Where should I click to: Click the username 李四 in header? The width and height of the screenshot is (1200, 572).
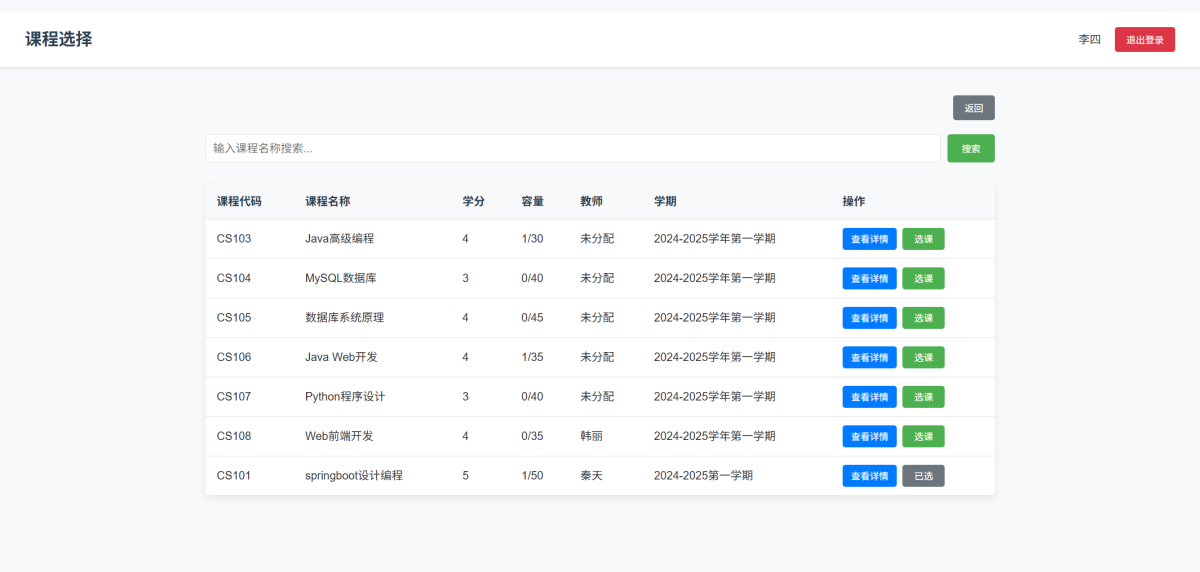pyautogui.click(x=1089, y=40)
